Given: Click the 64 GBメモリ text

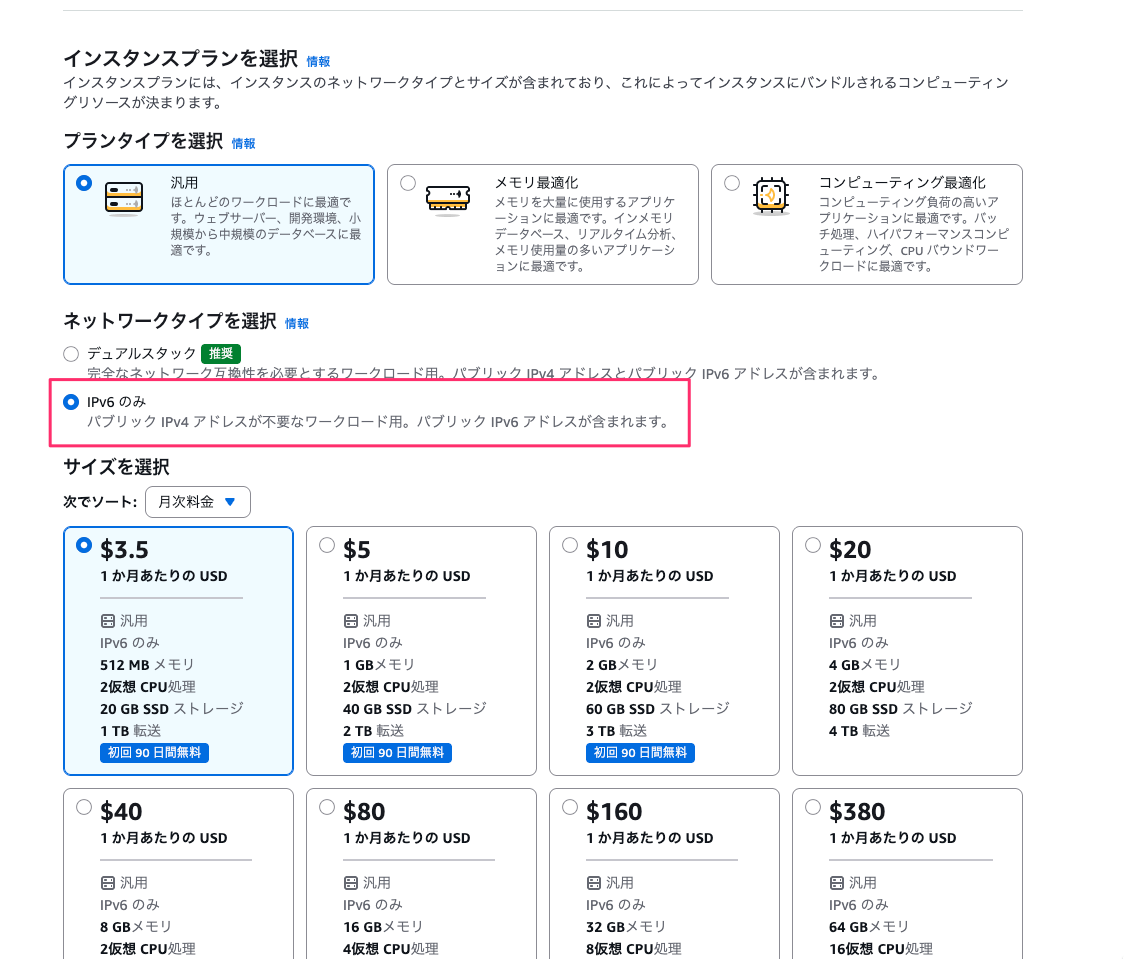Looking at the screenshot, I should pyautogui.click(x=869, y=927).
